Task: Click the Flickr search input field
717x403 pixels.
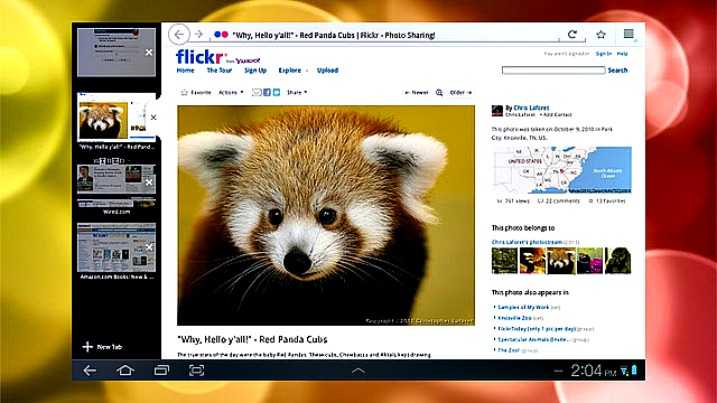Action: (x=554, y=70)
